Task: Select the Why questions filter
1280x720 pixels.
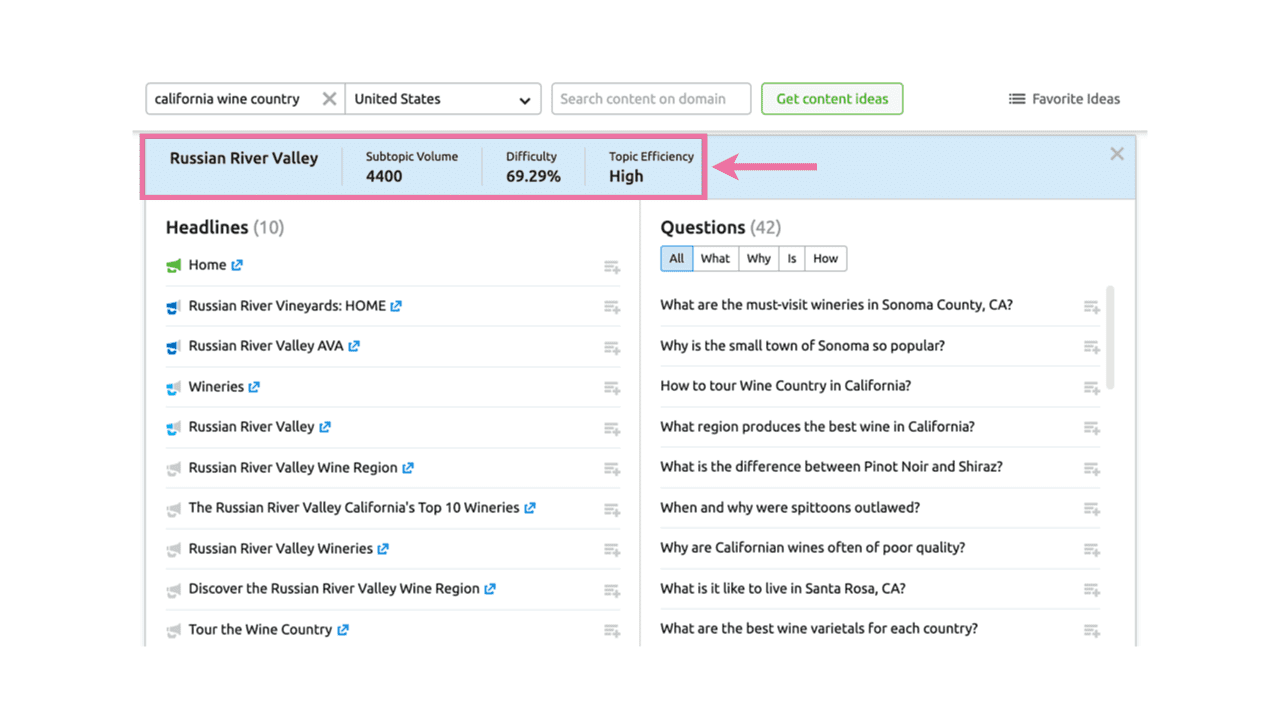Action: coord(758,258)
